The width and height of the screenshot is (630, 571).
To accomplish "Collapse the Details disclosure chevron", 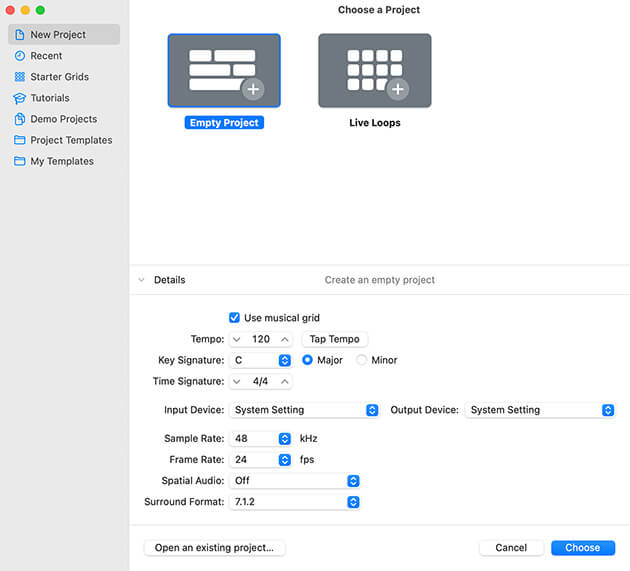I will [141, 280].
